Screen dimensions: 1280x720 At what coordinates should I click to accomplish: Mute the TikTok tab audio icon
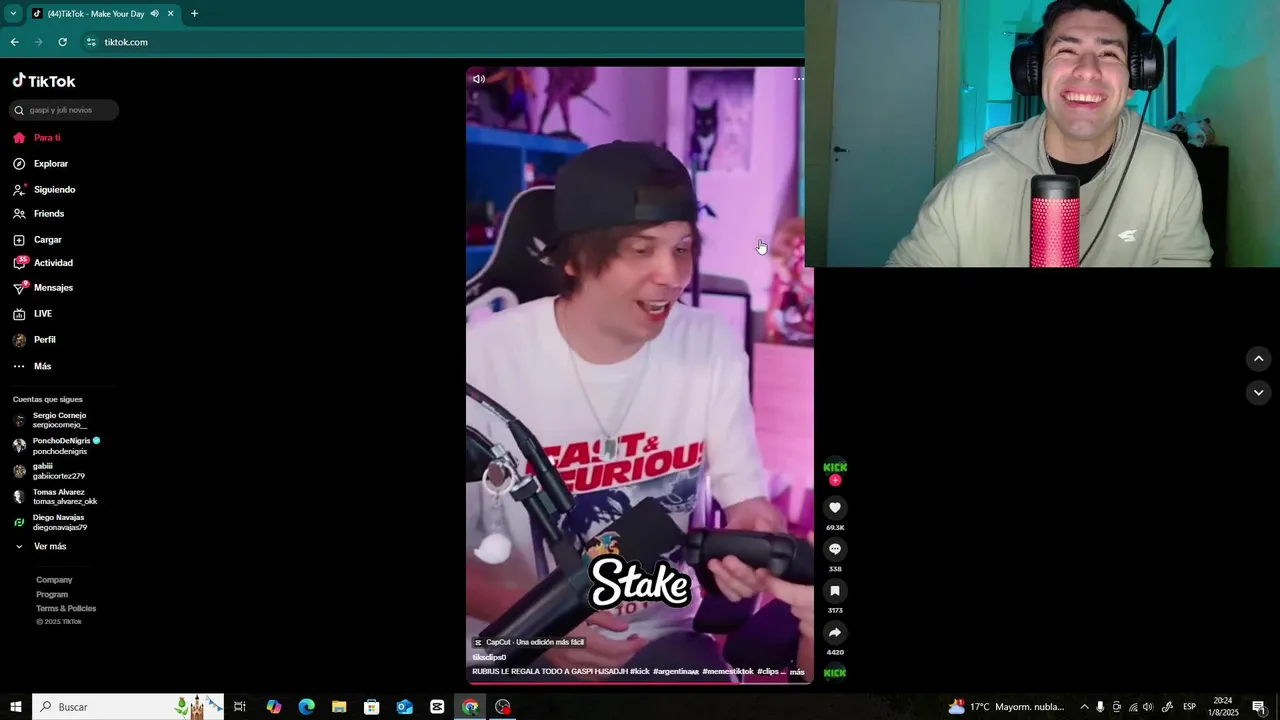154,14
